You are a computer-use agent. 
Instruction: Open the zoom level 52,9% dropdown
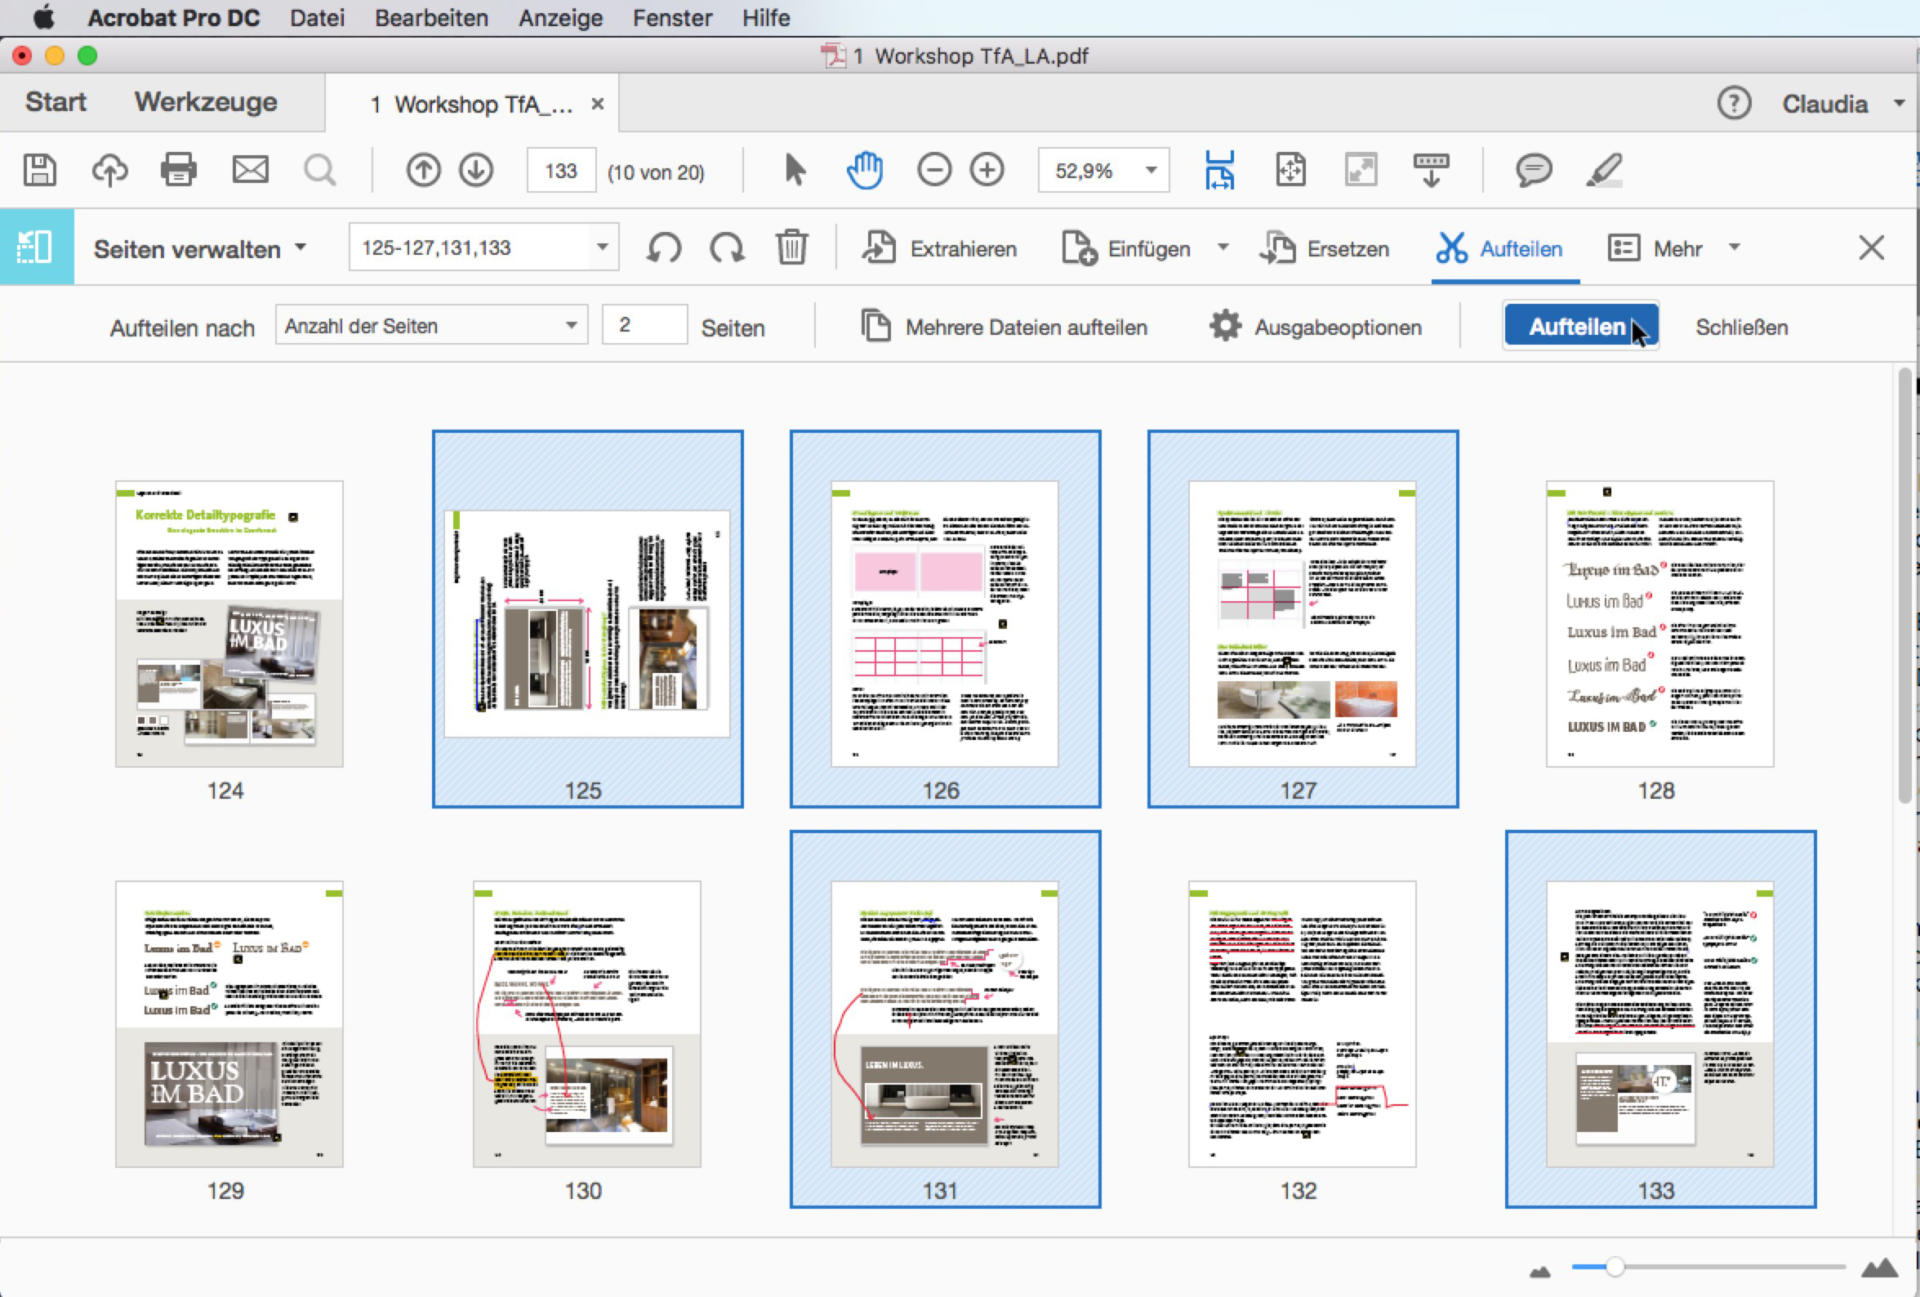(1151, 170)
